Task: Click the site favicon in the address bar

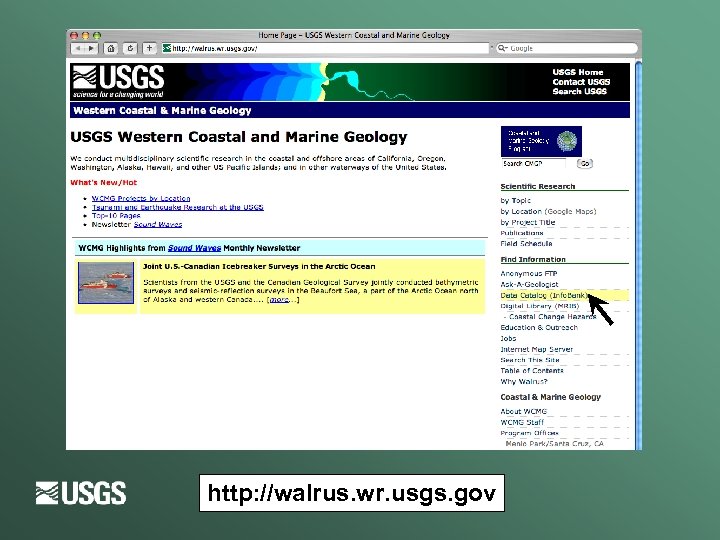Action: click(167, 48)
